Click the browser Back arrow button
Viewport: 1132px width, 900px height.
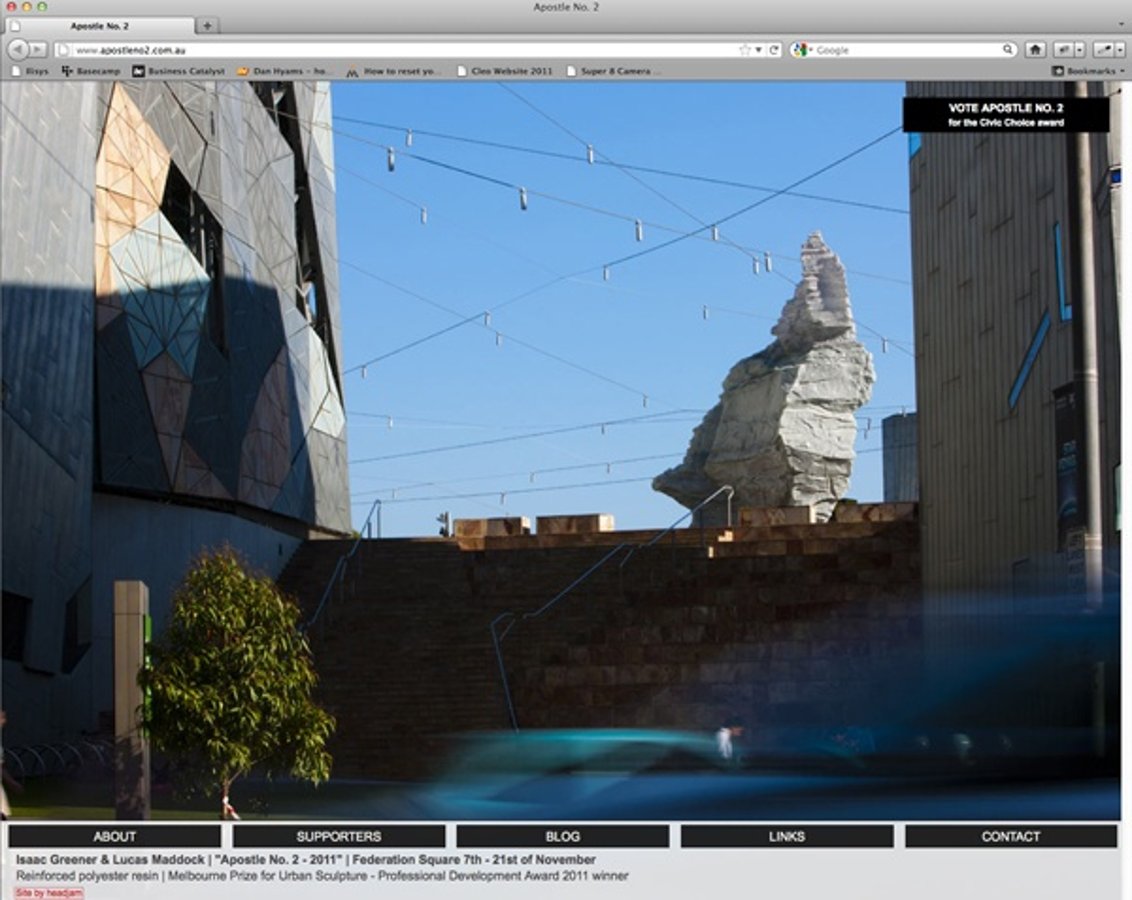point(16,49)
